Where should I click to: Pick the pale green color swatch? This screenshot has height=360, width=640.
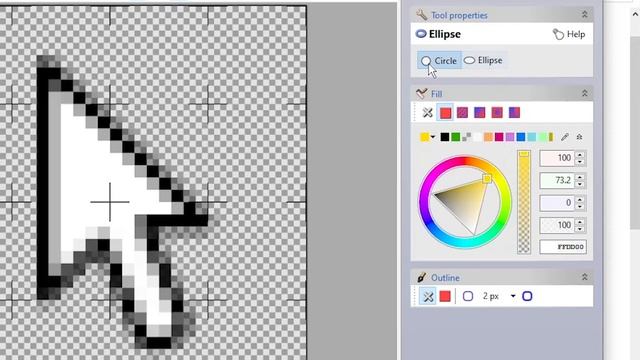click(542, 137)
